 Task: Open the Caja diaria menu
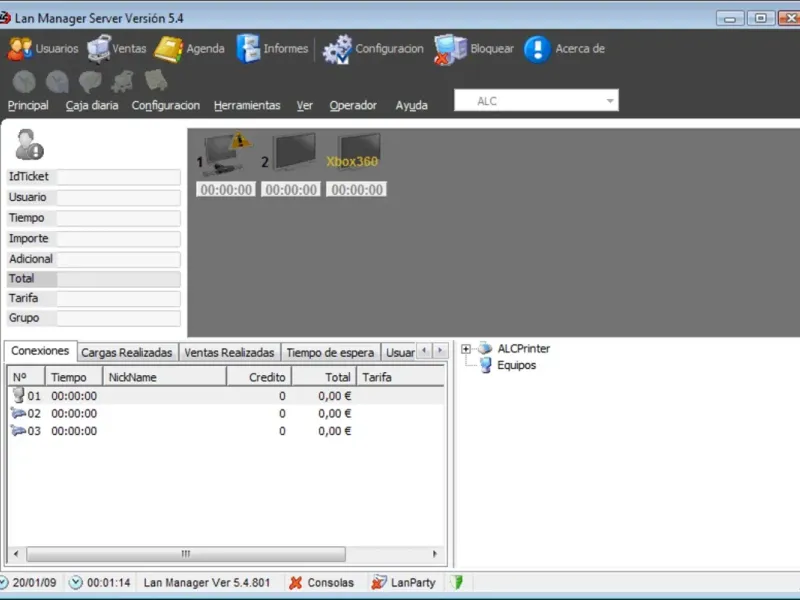pyautogui.click(x=91, y=105)
